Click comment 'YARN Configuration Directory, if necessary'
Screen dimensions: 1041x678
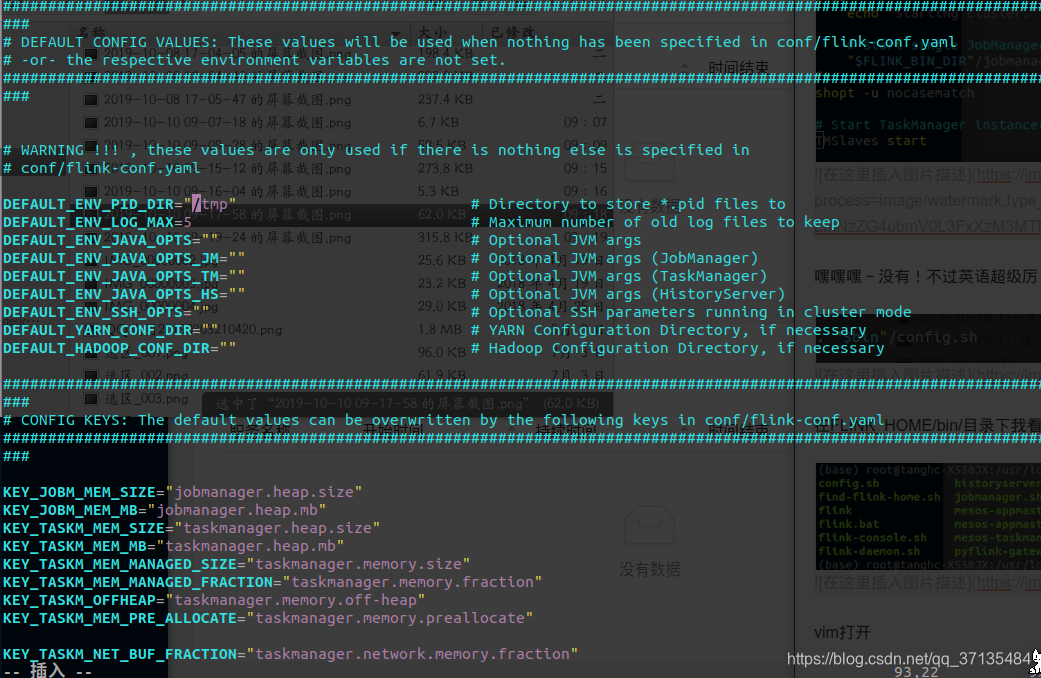[x=669, y=329]
